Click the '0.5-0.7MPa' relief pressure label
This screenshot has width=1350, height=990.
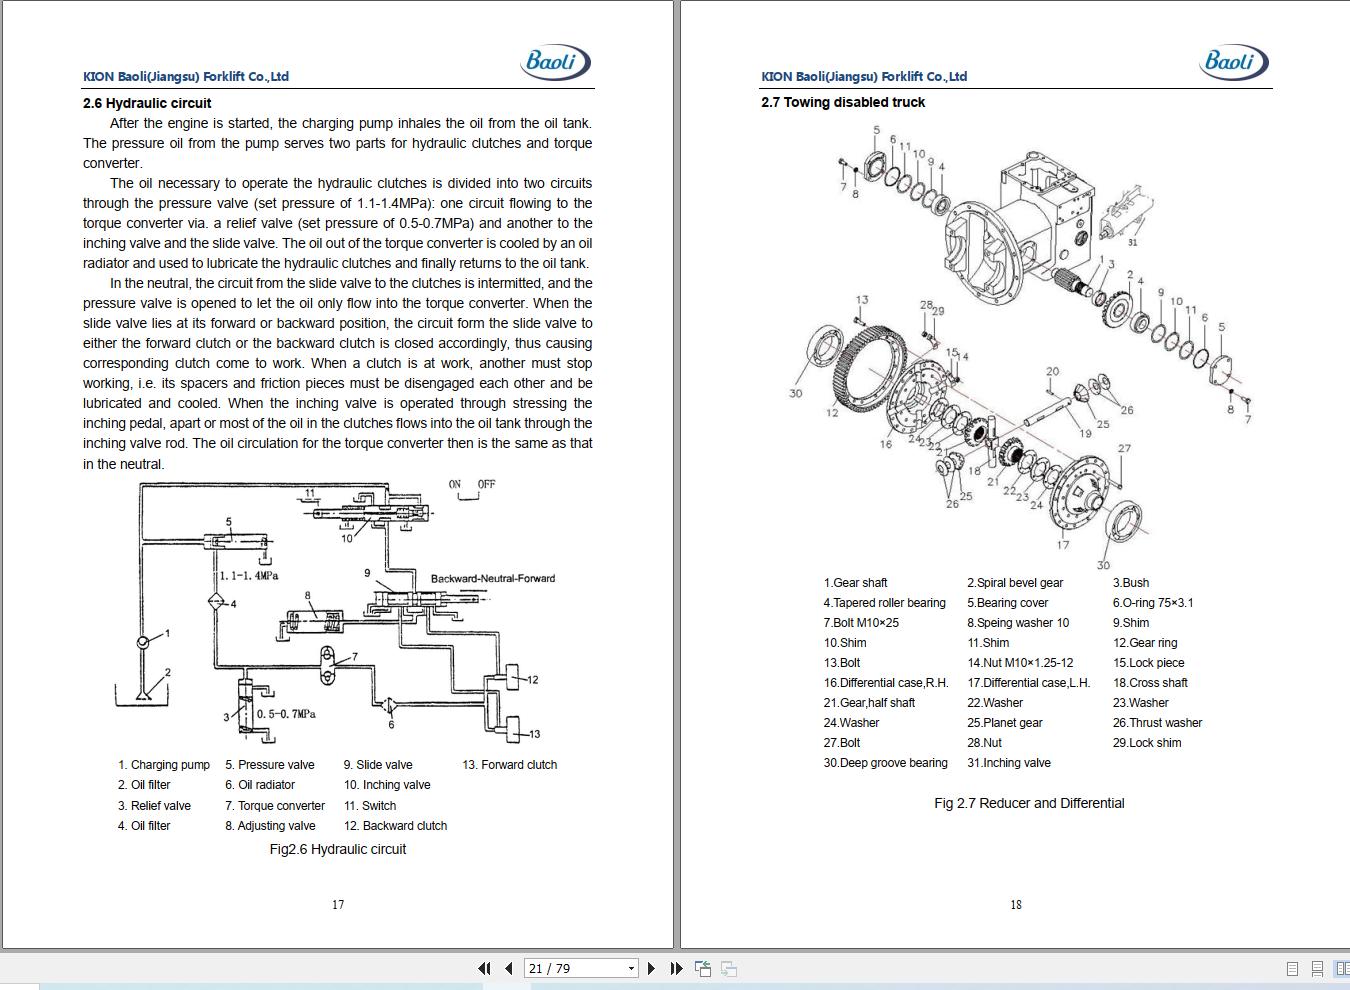[x=286, y=714]
